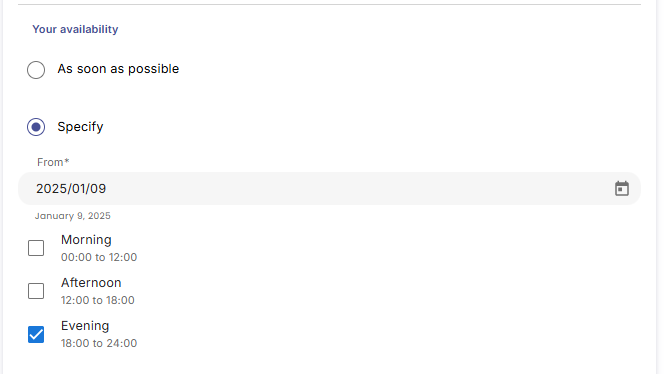Select the Specify radio button
The width and height of the screenshot is (665, 374).
pyautogui.click(x=36, y=127)
